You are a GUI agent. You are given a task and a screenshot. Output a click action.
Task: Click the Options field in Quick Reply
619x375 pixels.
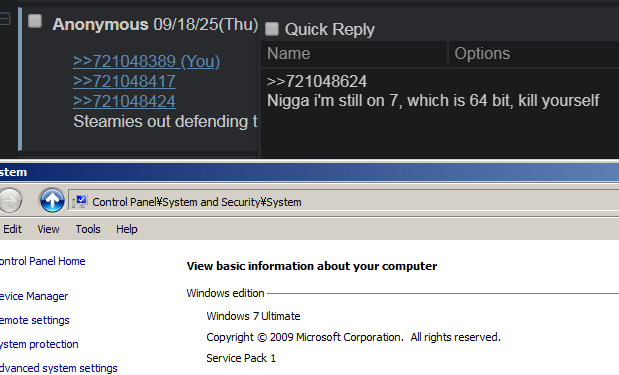pos(534,54)
